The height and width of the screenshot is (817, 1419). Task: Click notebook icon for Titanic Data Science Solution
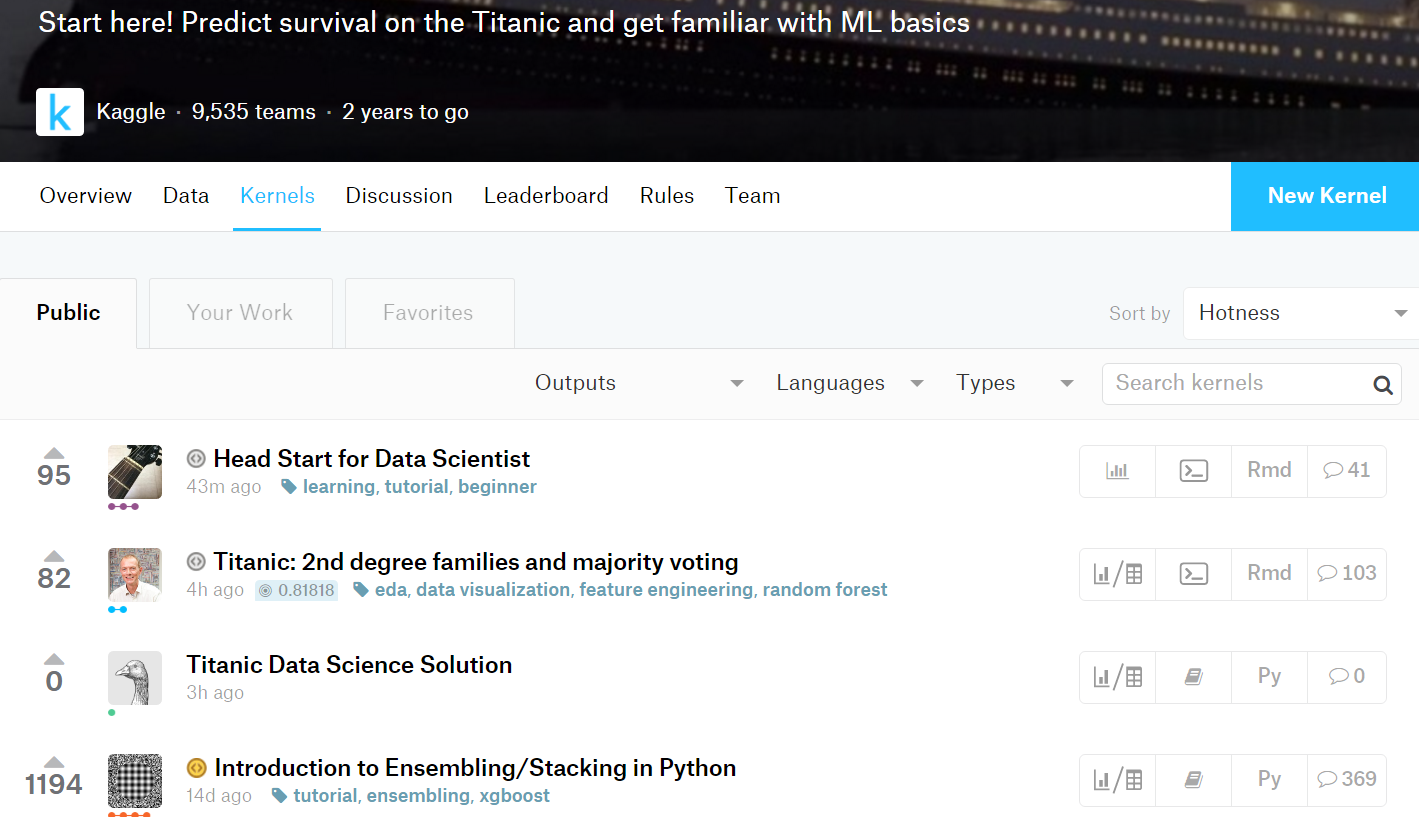pos(1193,677)
